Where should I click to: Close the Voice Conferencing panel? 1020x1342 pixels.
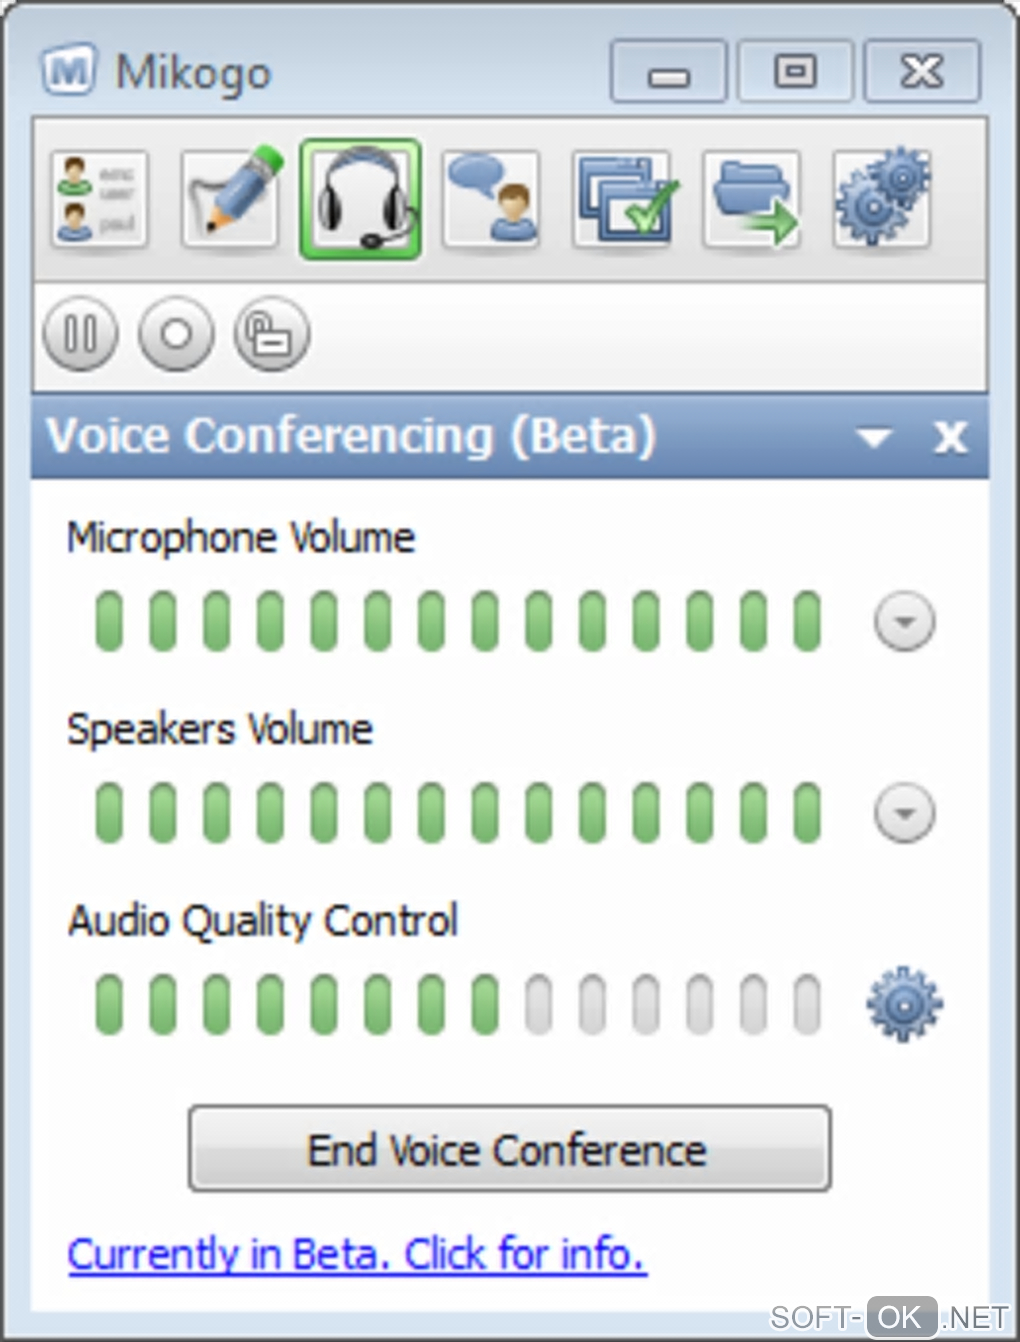pos(949,437)
